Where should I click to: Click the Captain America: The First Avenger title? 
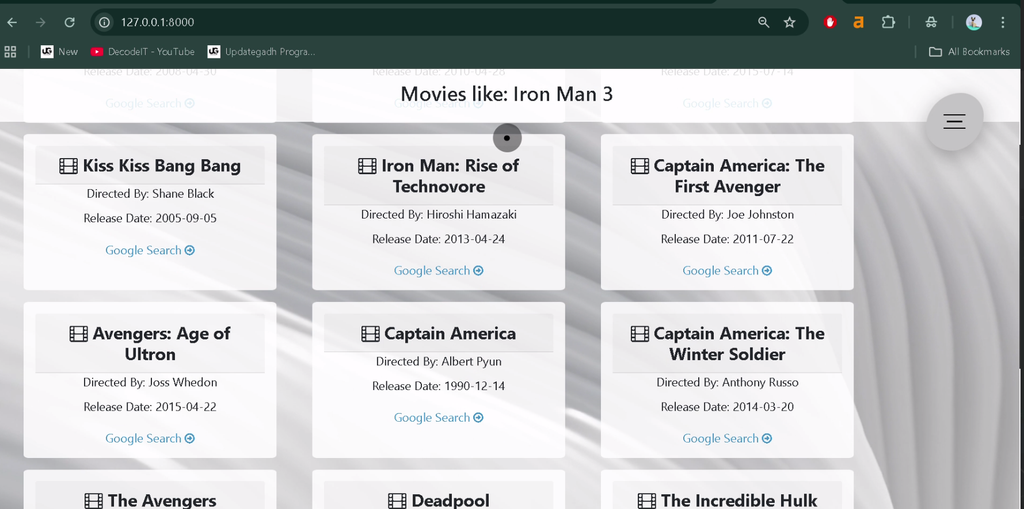tap(739, 176)
